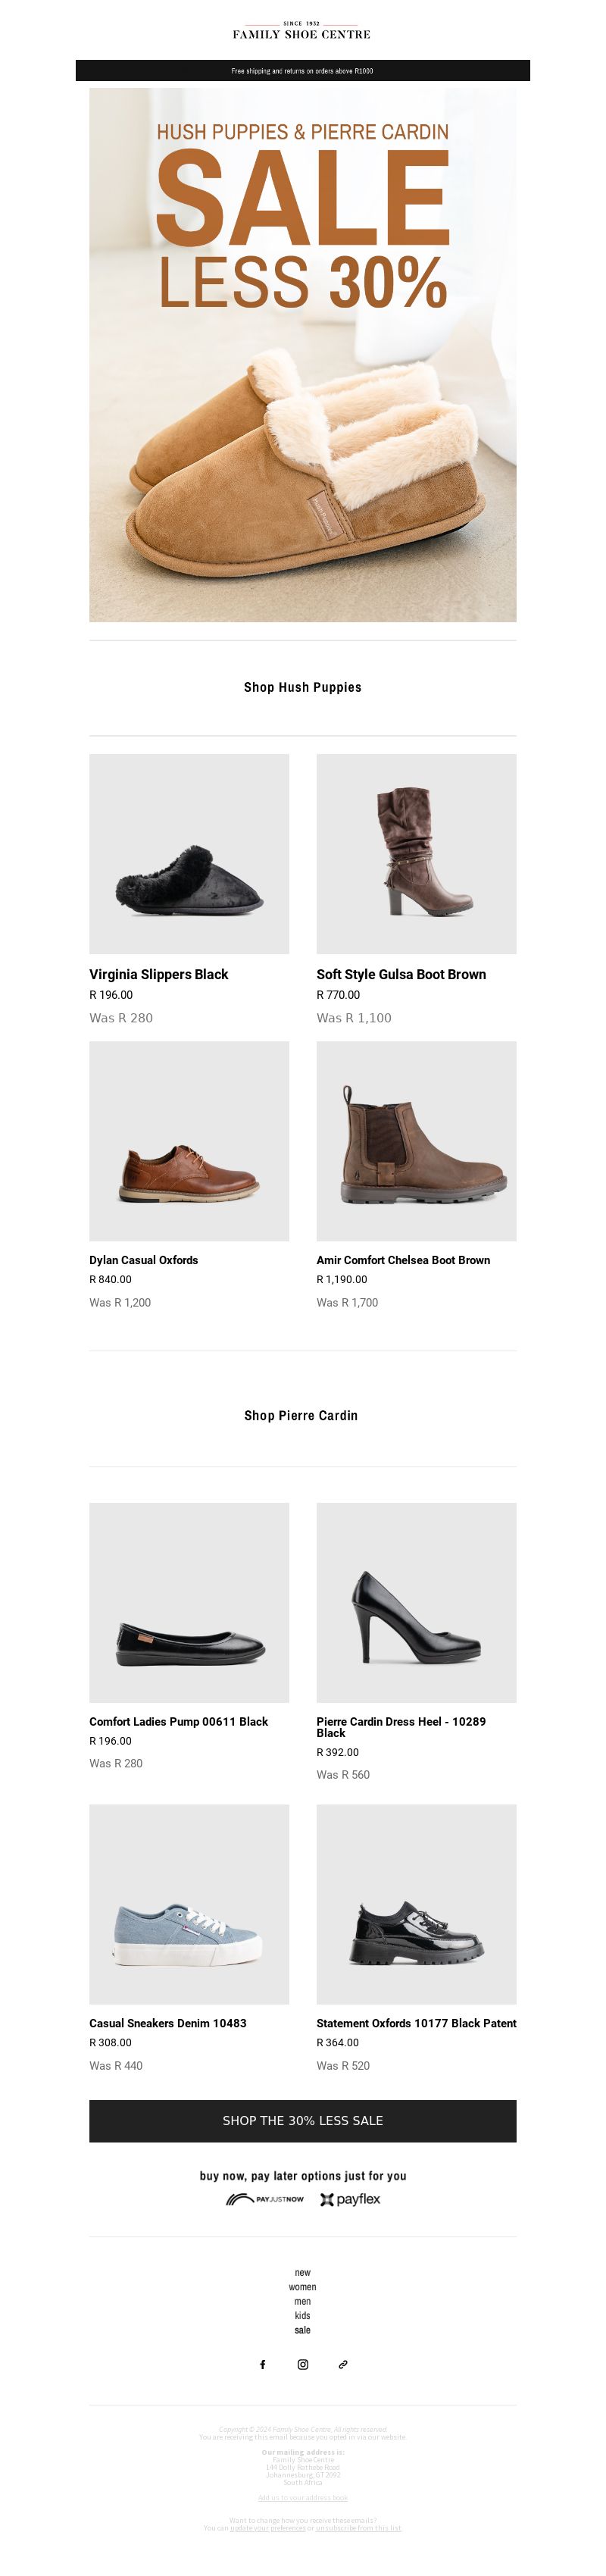Click the Amir Comfort Chelsea Boot Brown title
The image size is (606, 2576).
pos(403,1260)
